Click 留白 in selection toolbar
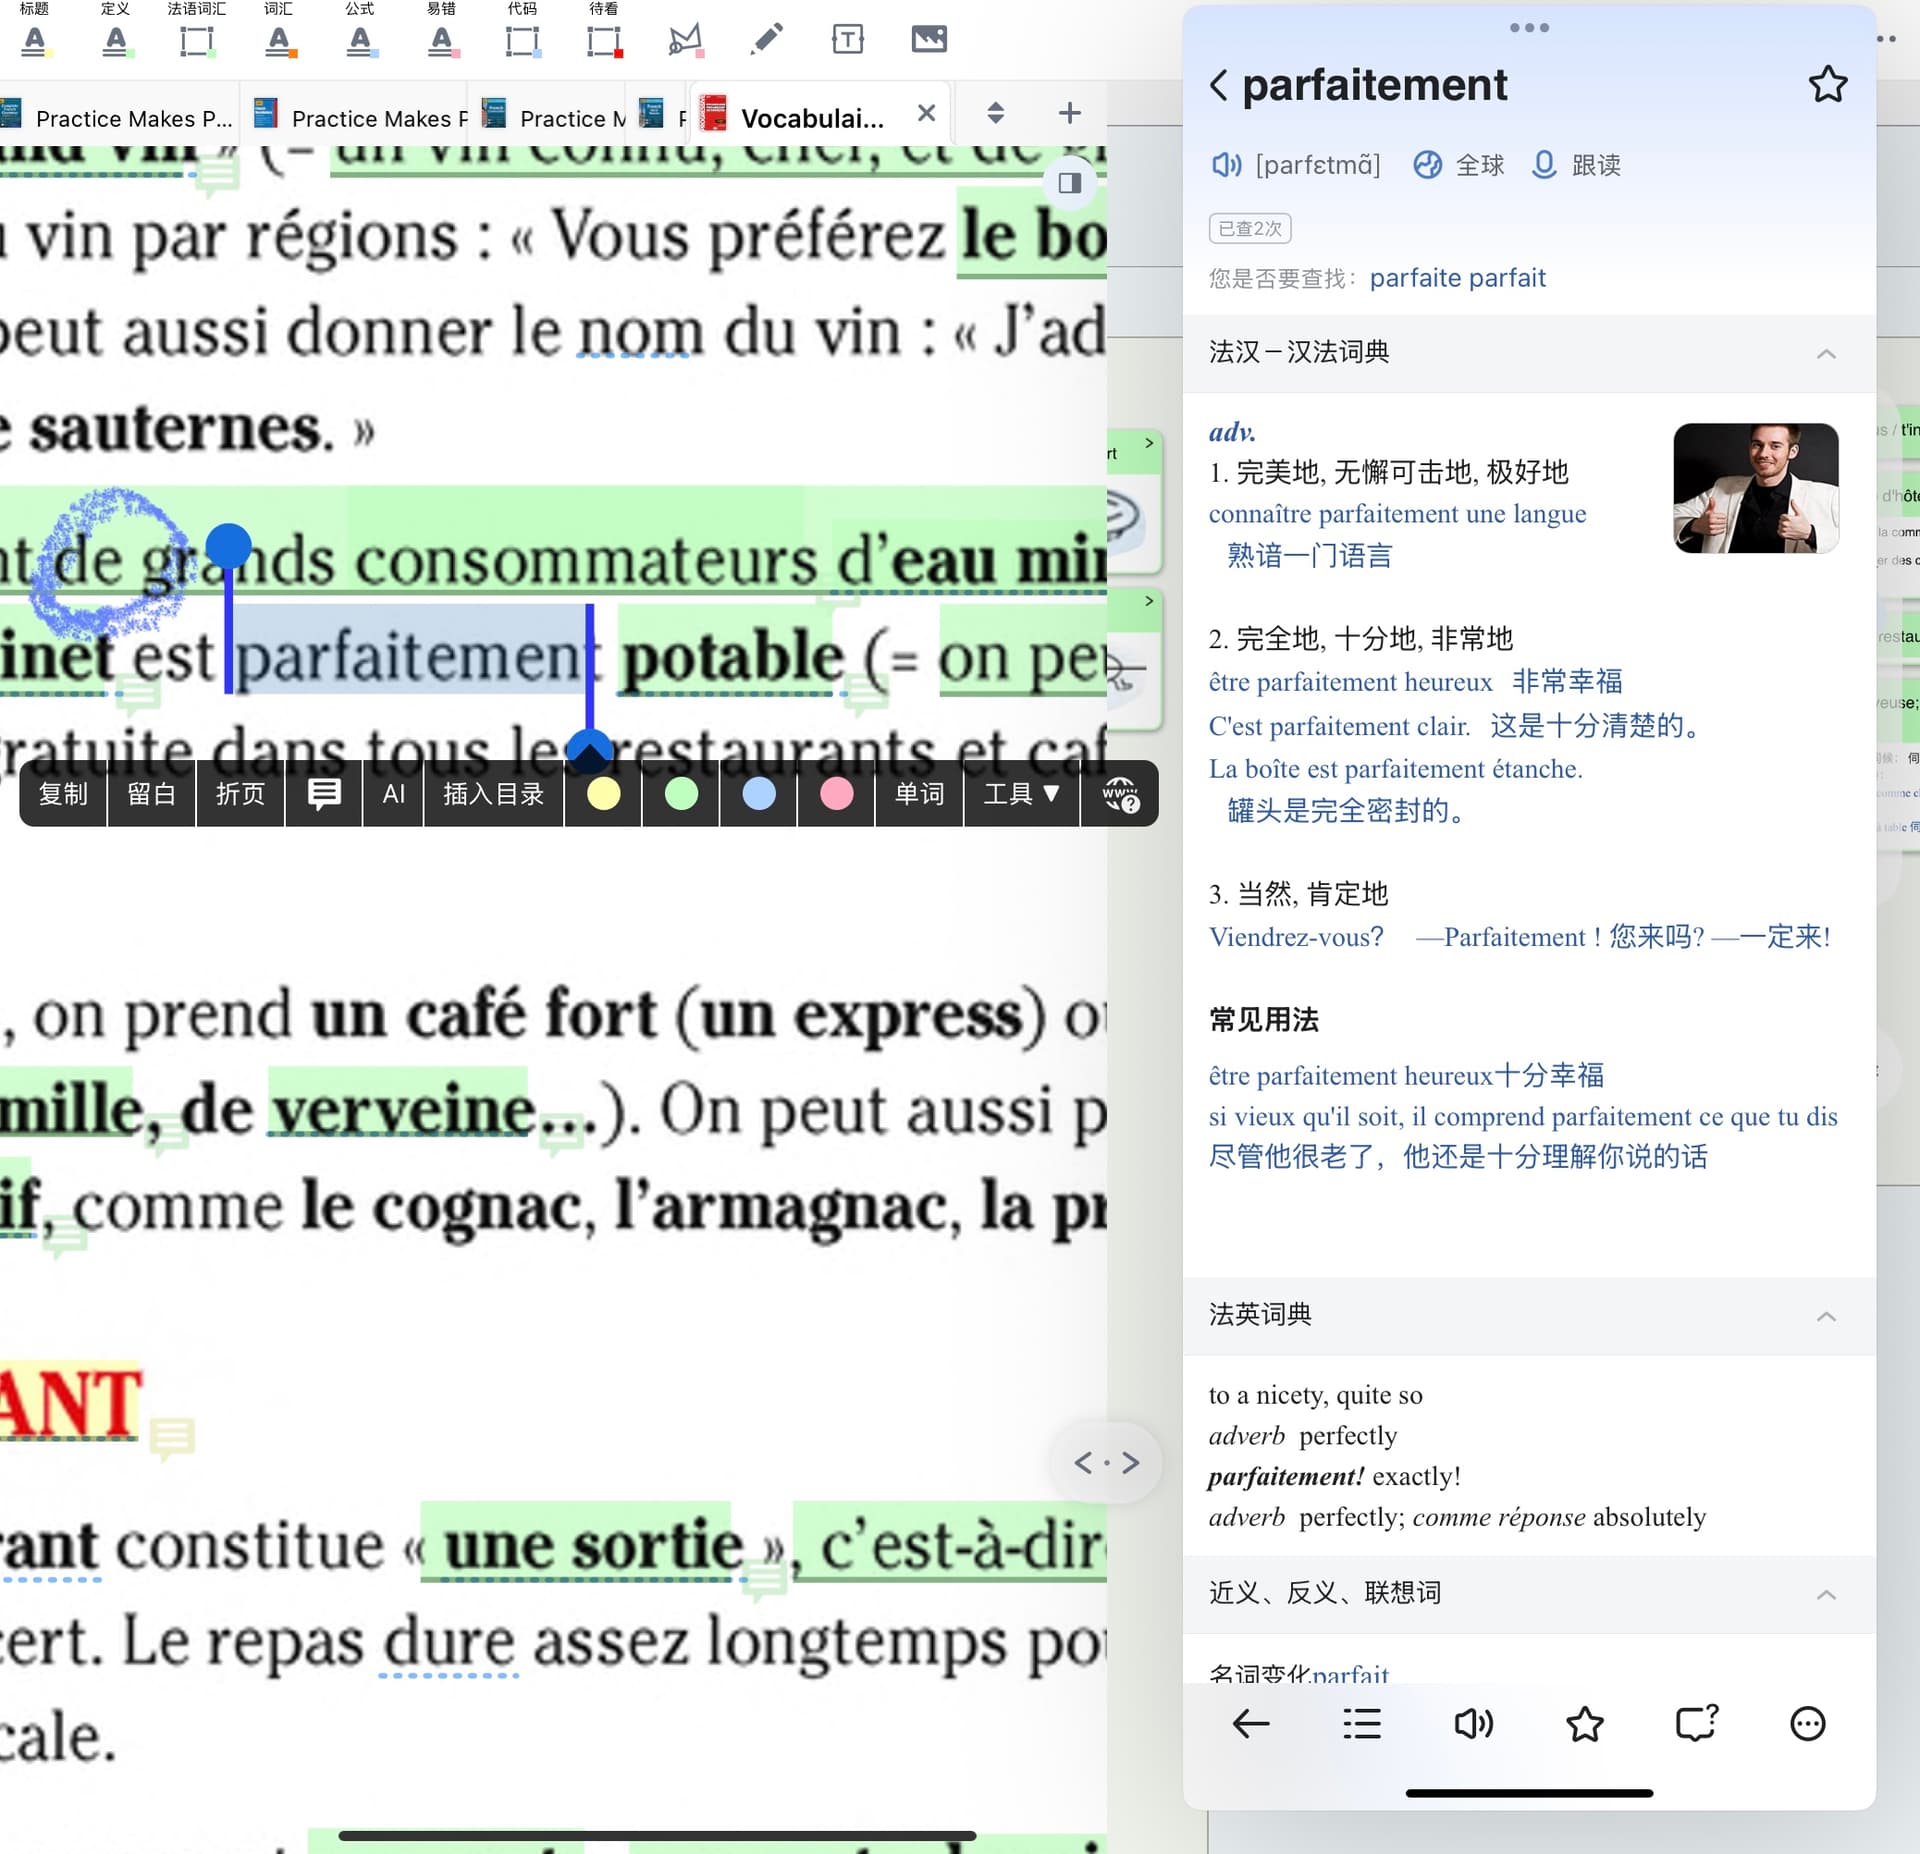 (x=152, y=794)
